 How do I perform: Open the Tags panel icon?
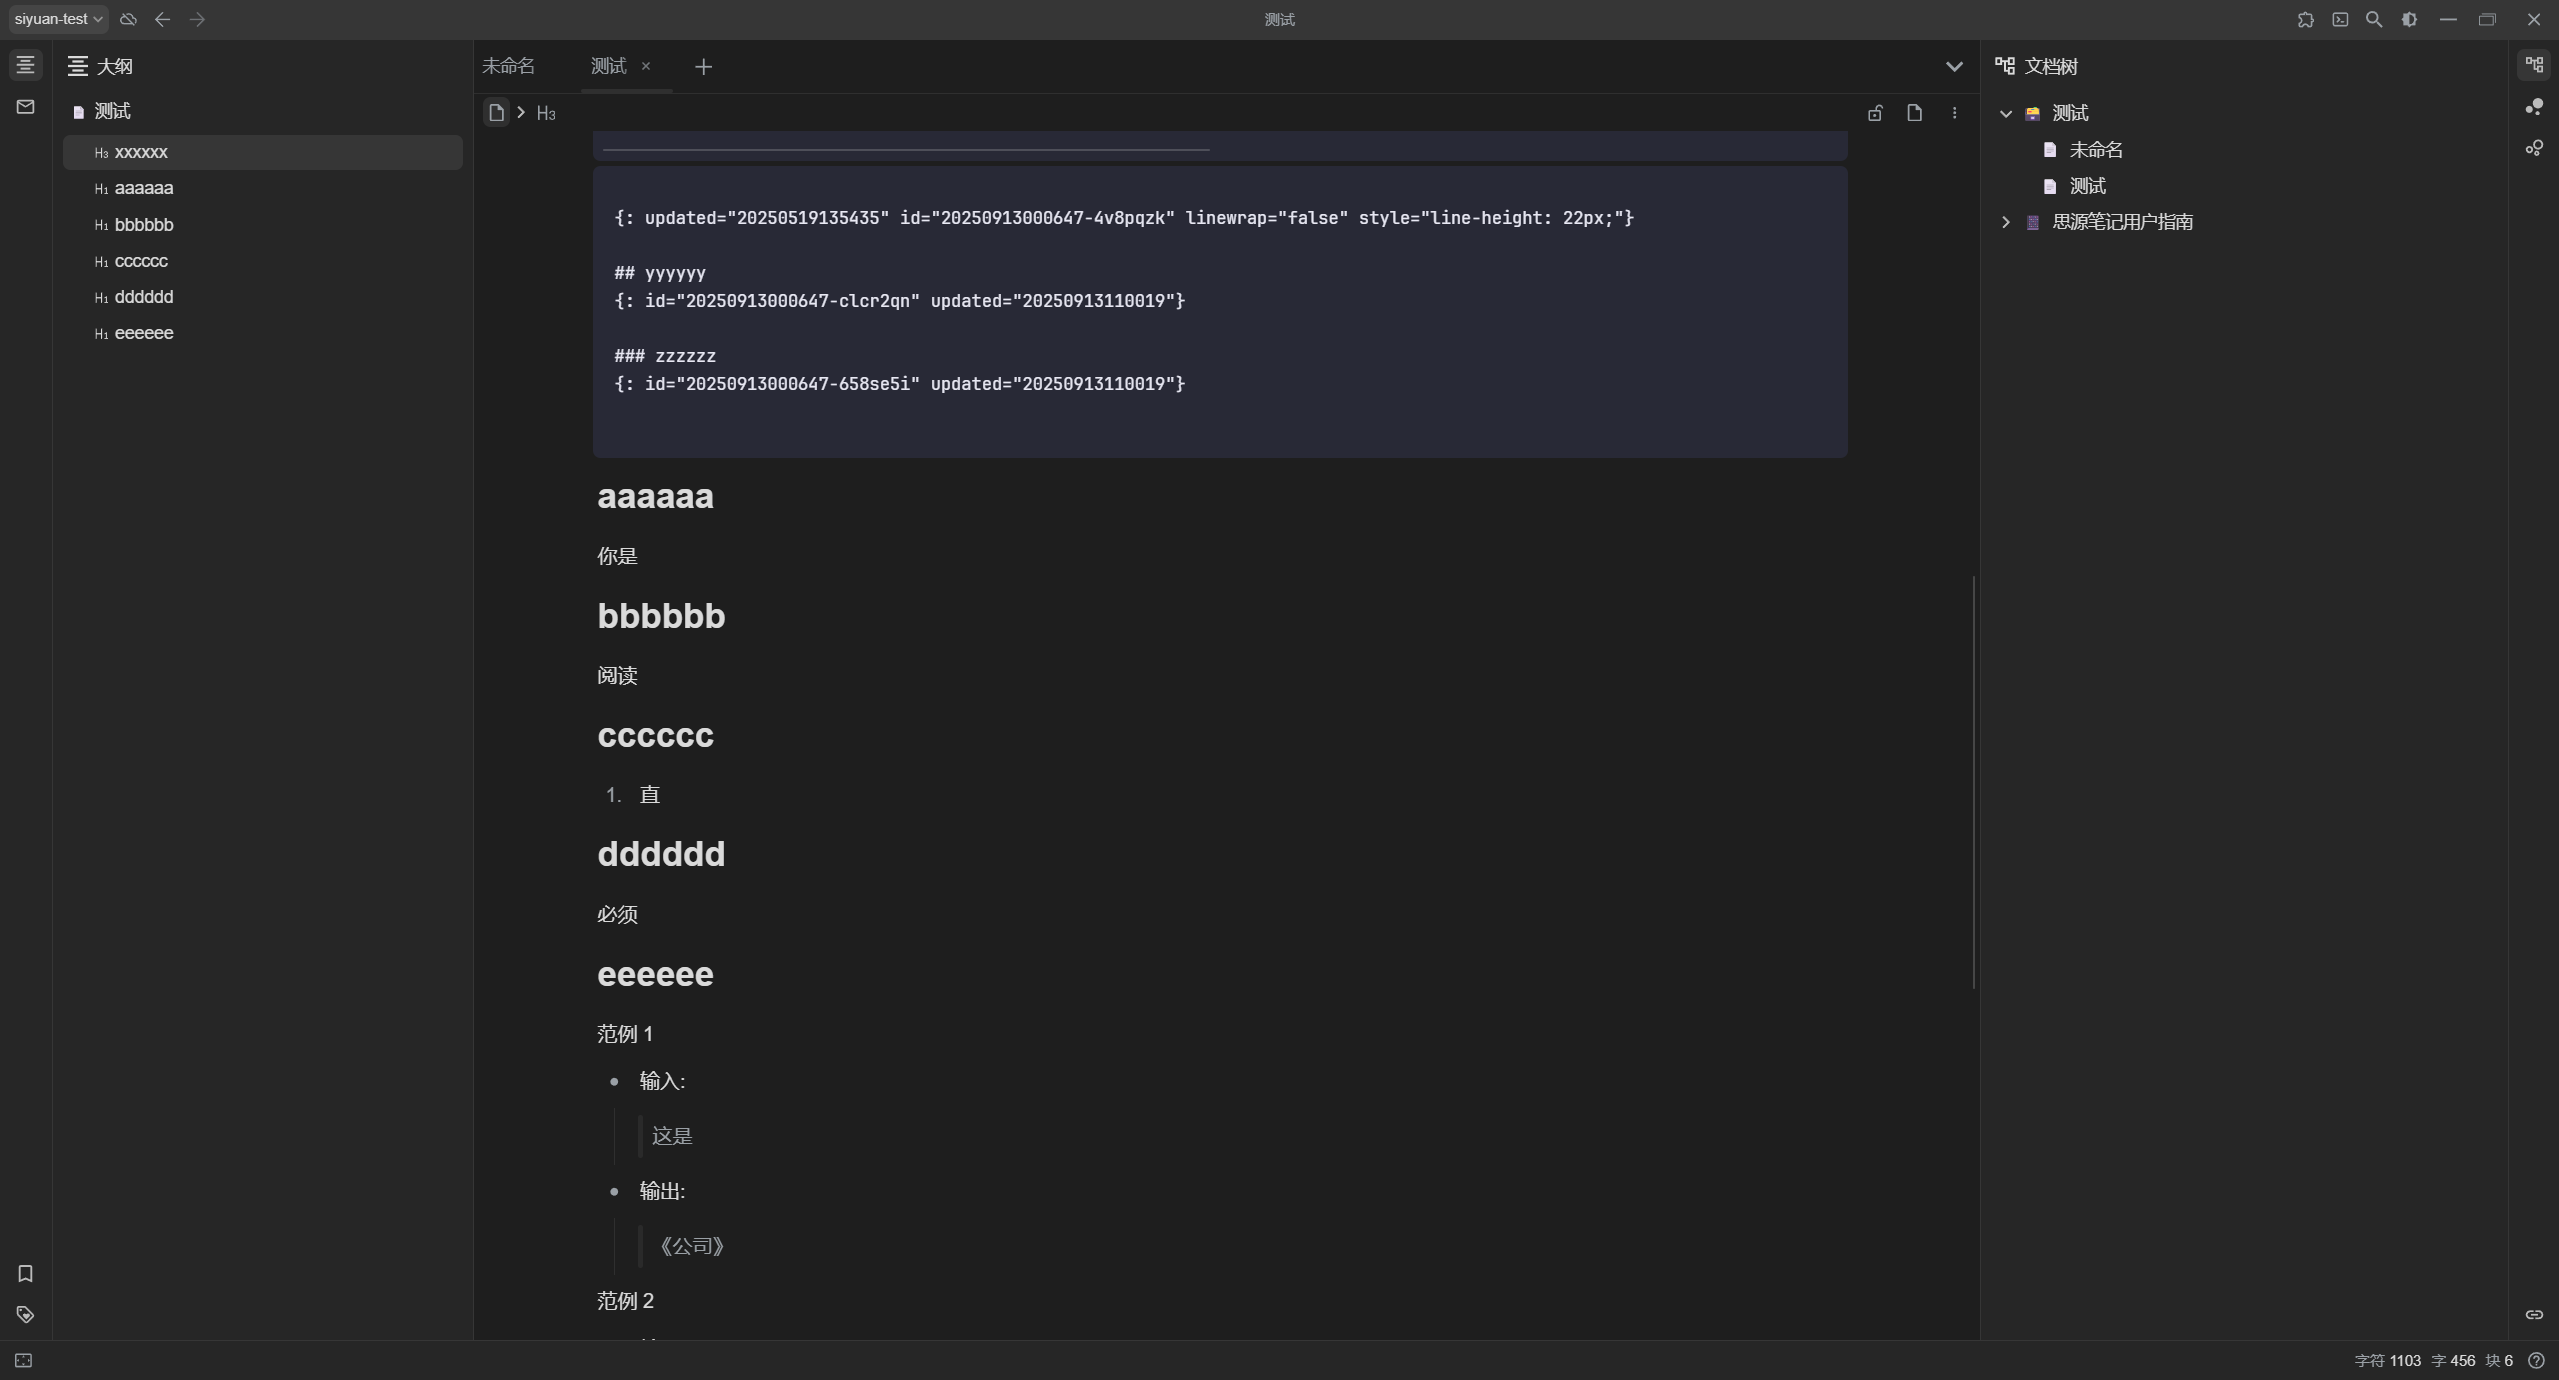[x=25, y=1314]
